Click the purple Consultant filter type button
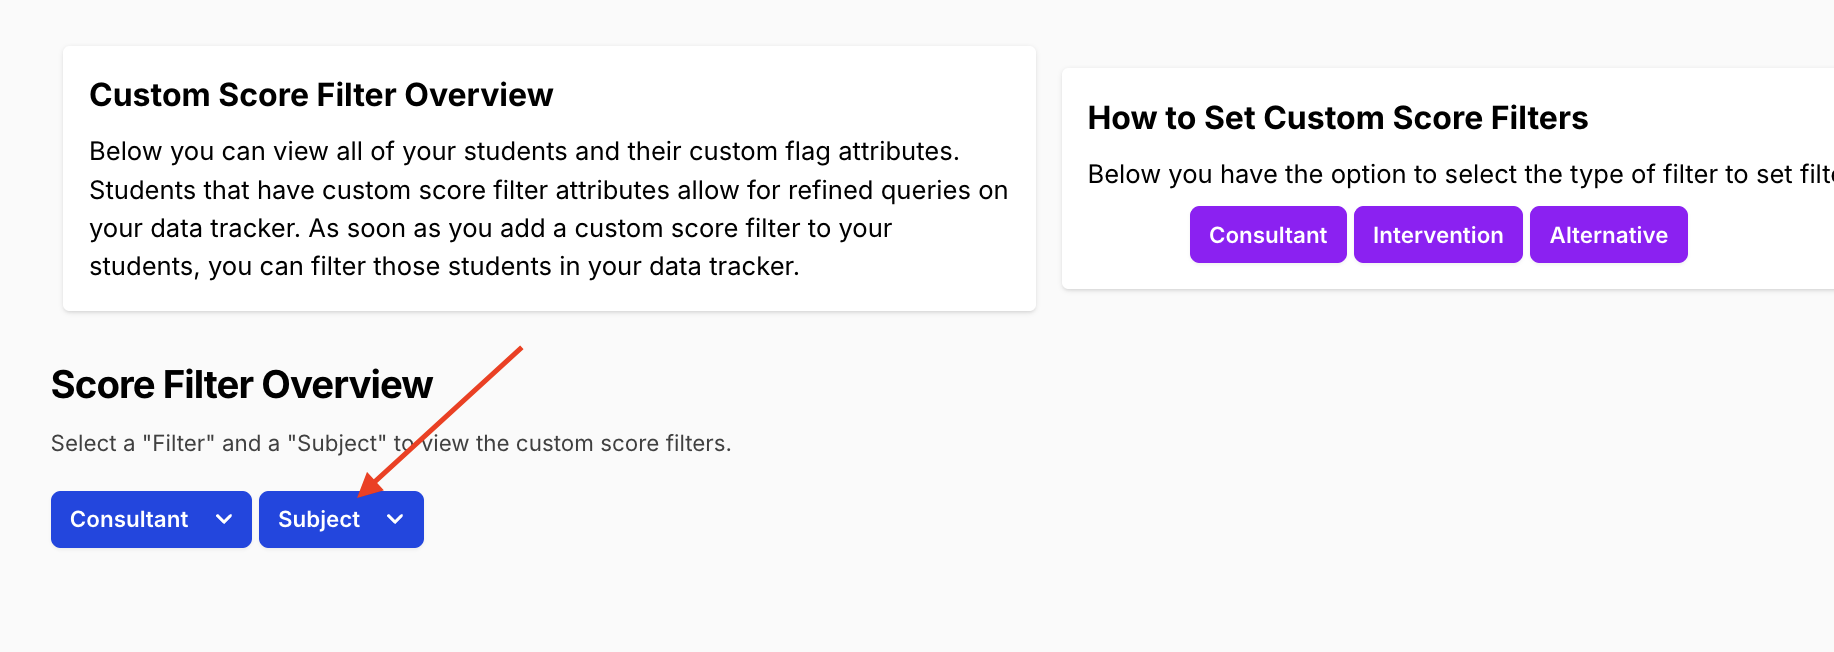Viewport: 1834px width, 652px height. pyautogui.click(x=1267, y=235)
